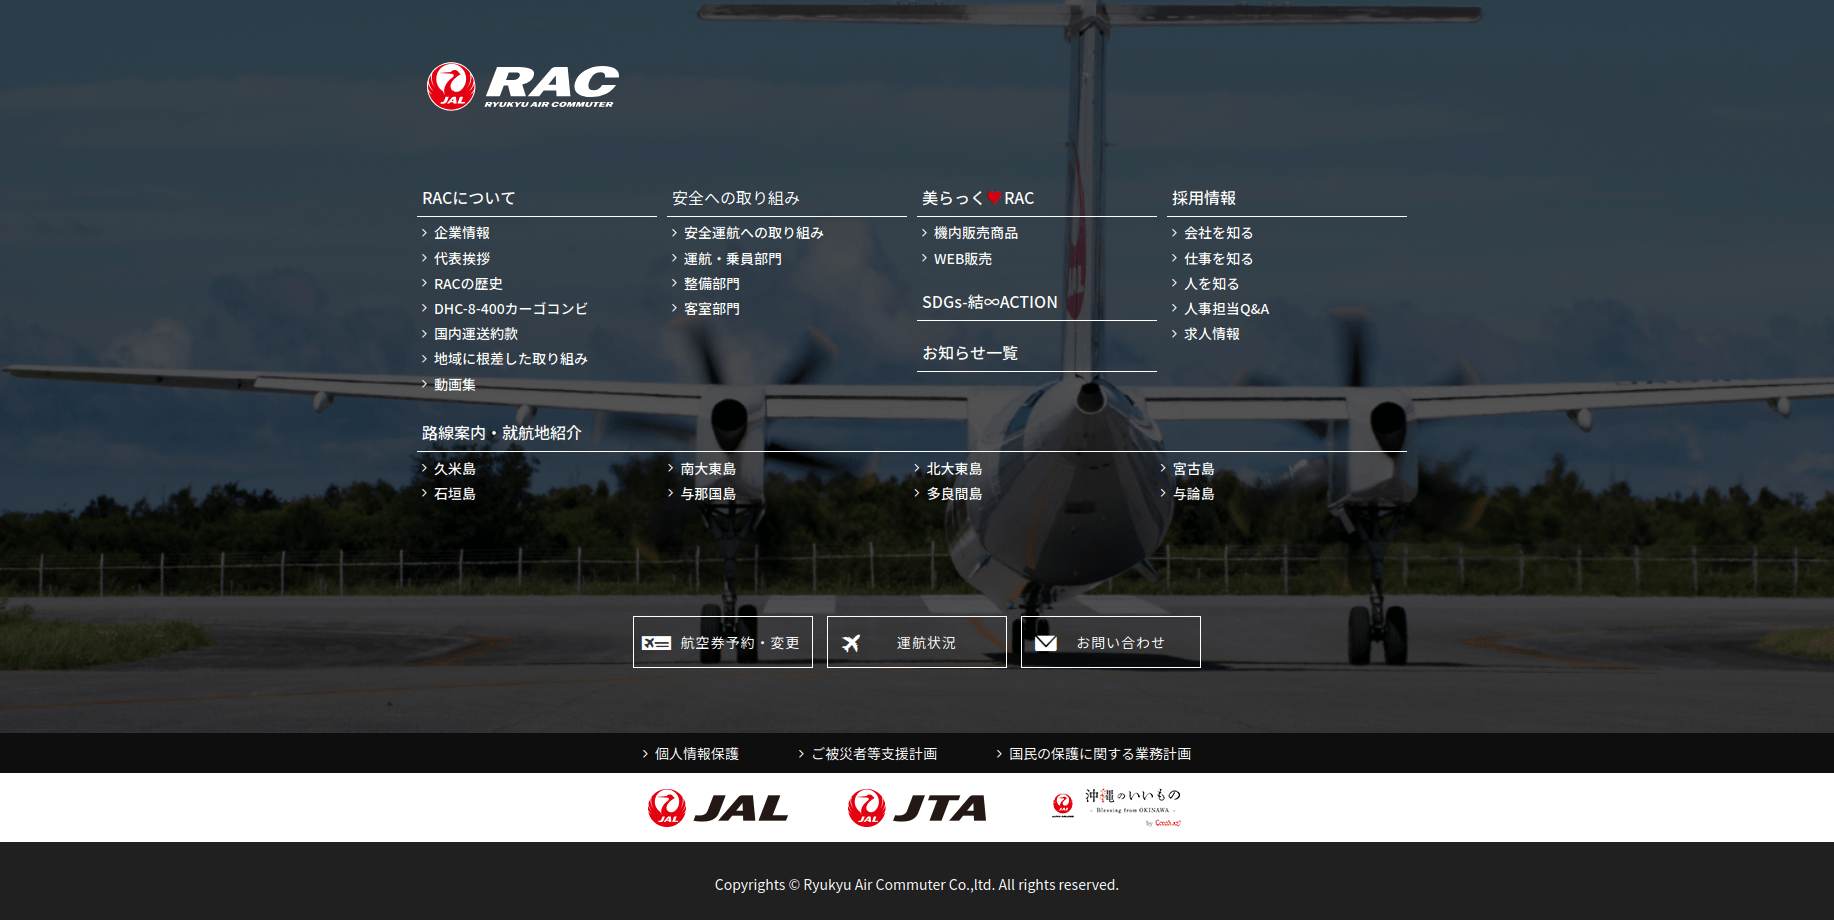Click the airplane icon for 運航状況
Screen dimensions: 1834x920
[x=851, y=643]
